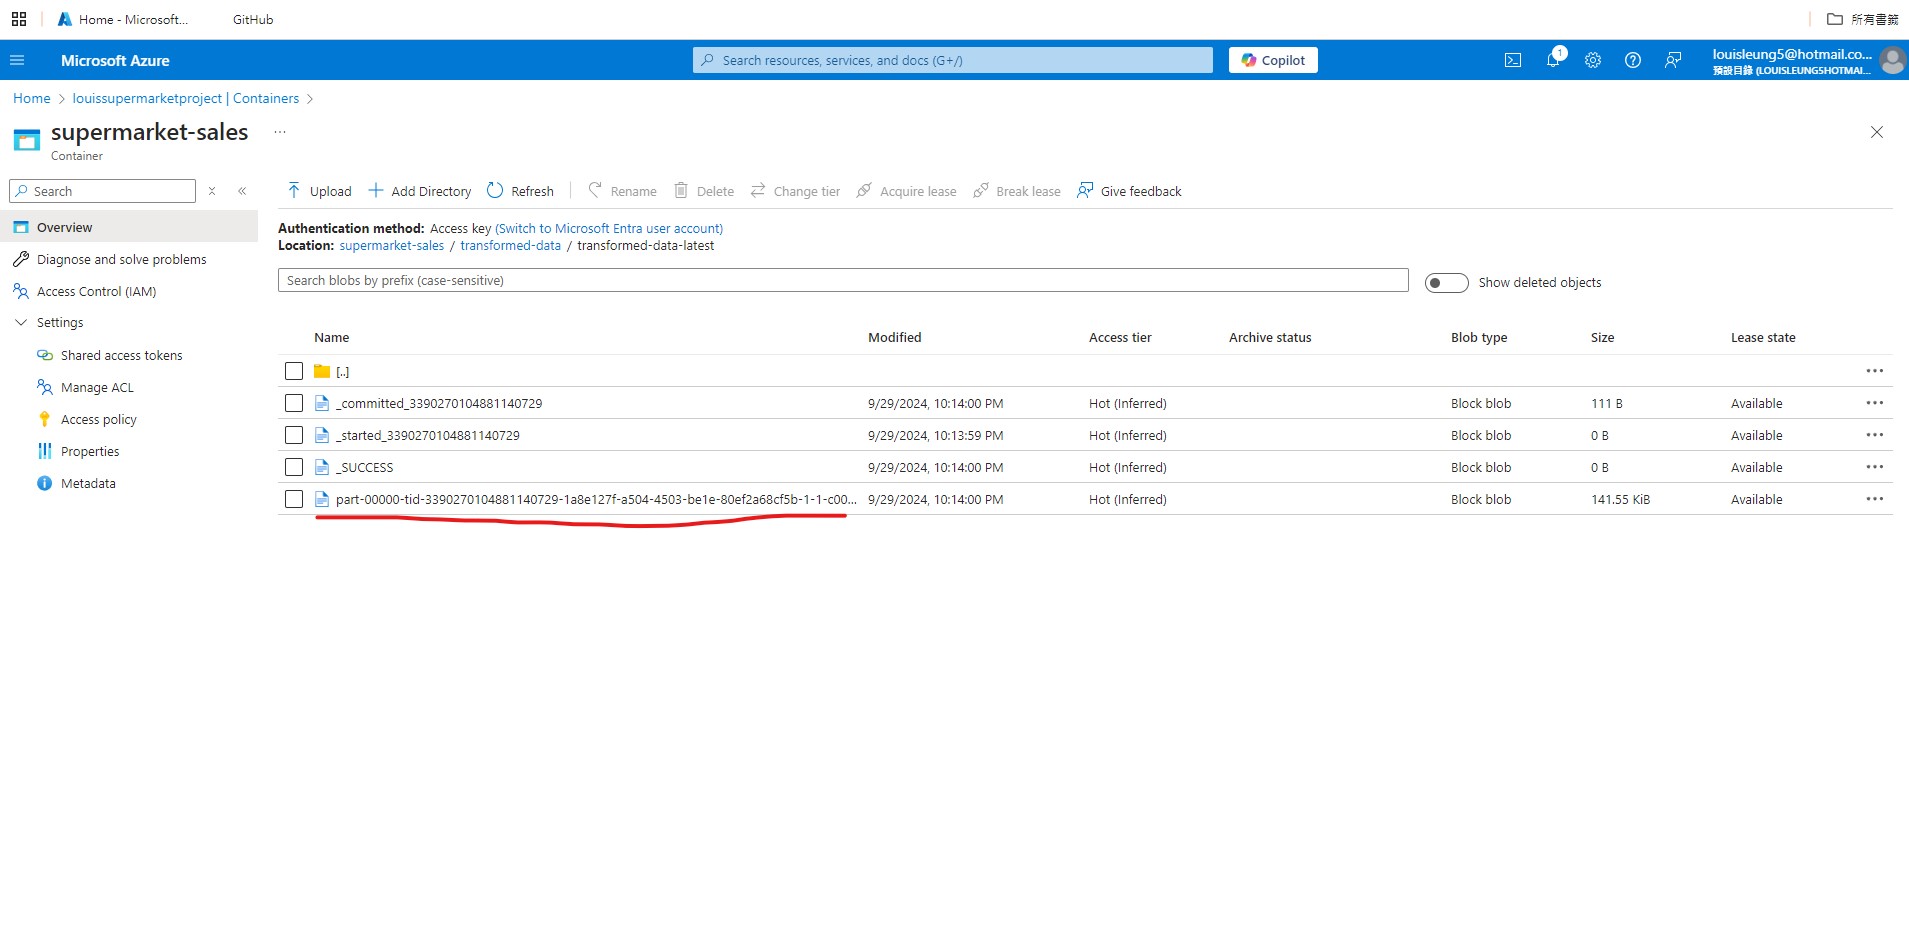This screenshot has height=948, width=1909.
Task: Collapse the Settings section in sidebar
Action: click(22, 322)
